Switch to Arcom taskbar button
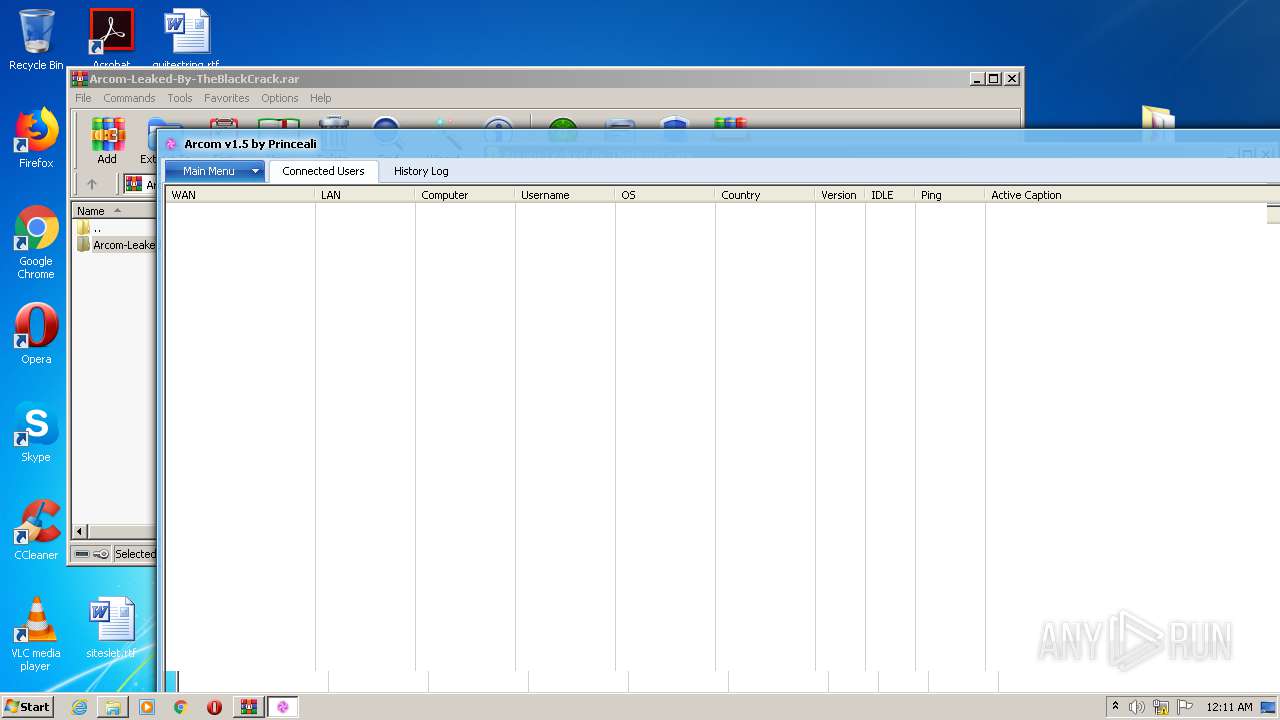The height and width of the screenshot is (720, 1280). [x=282, y=707]
